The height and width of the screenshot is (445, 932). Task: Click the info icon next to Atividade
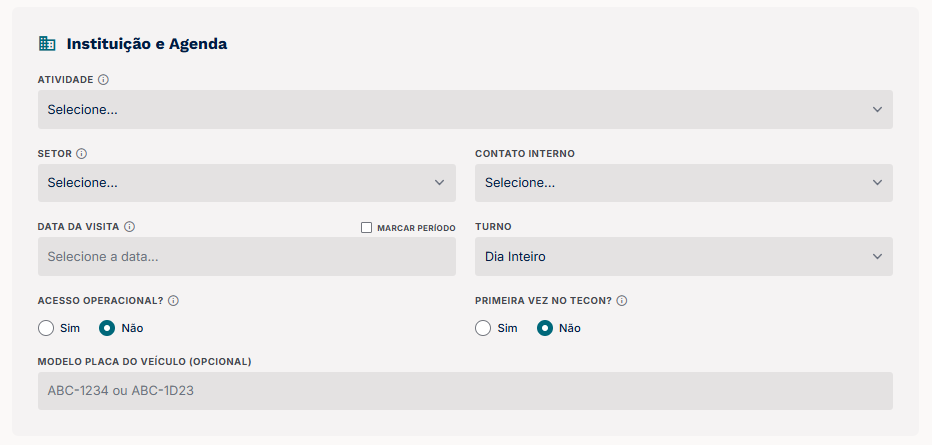103,80
